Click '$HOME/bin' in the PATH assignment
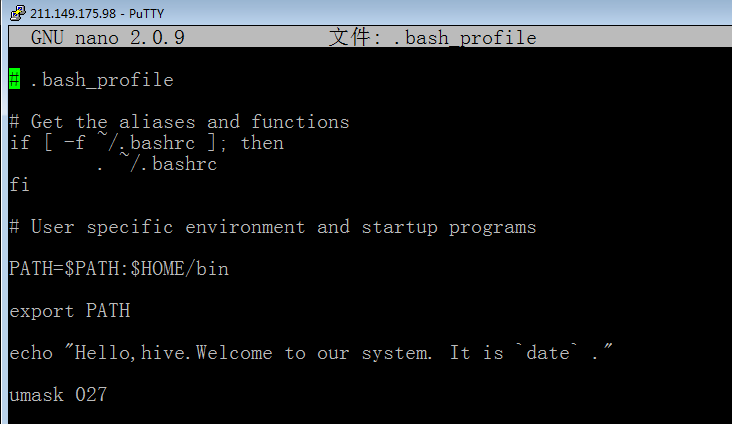The height and width of the screenshot is (424, 732). click(x=180, y=269)
